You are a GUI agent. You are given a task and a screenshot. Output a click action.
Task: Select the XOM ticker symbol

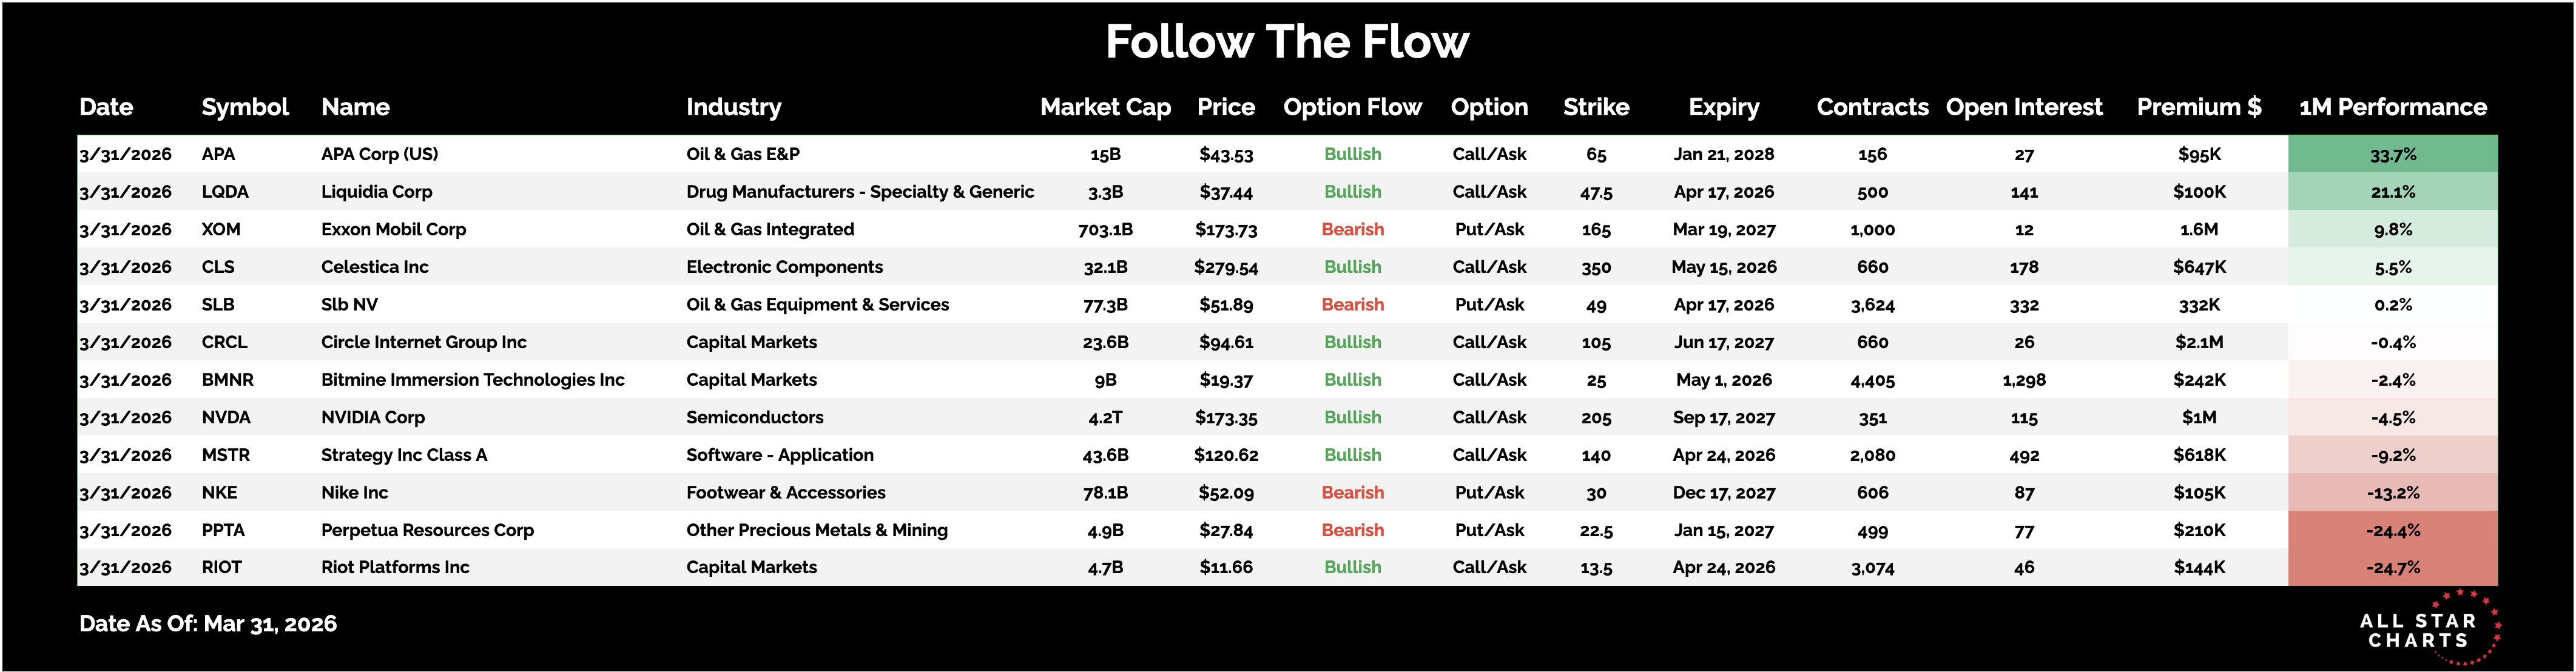[221, 229]
